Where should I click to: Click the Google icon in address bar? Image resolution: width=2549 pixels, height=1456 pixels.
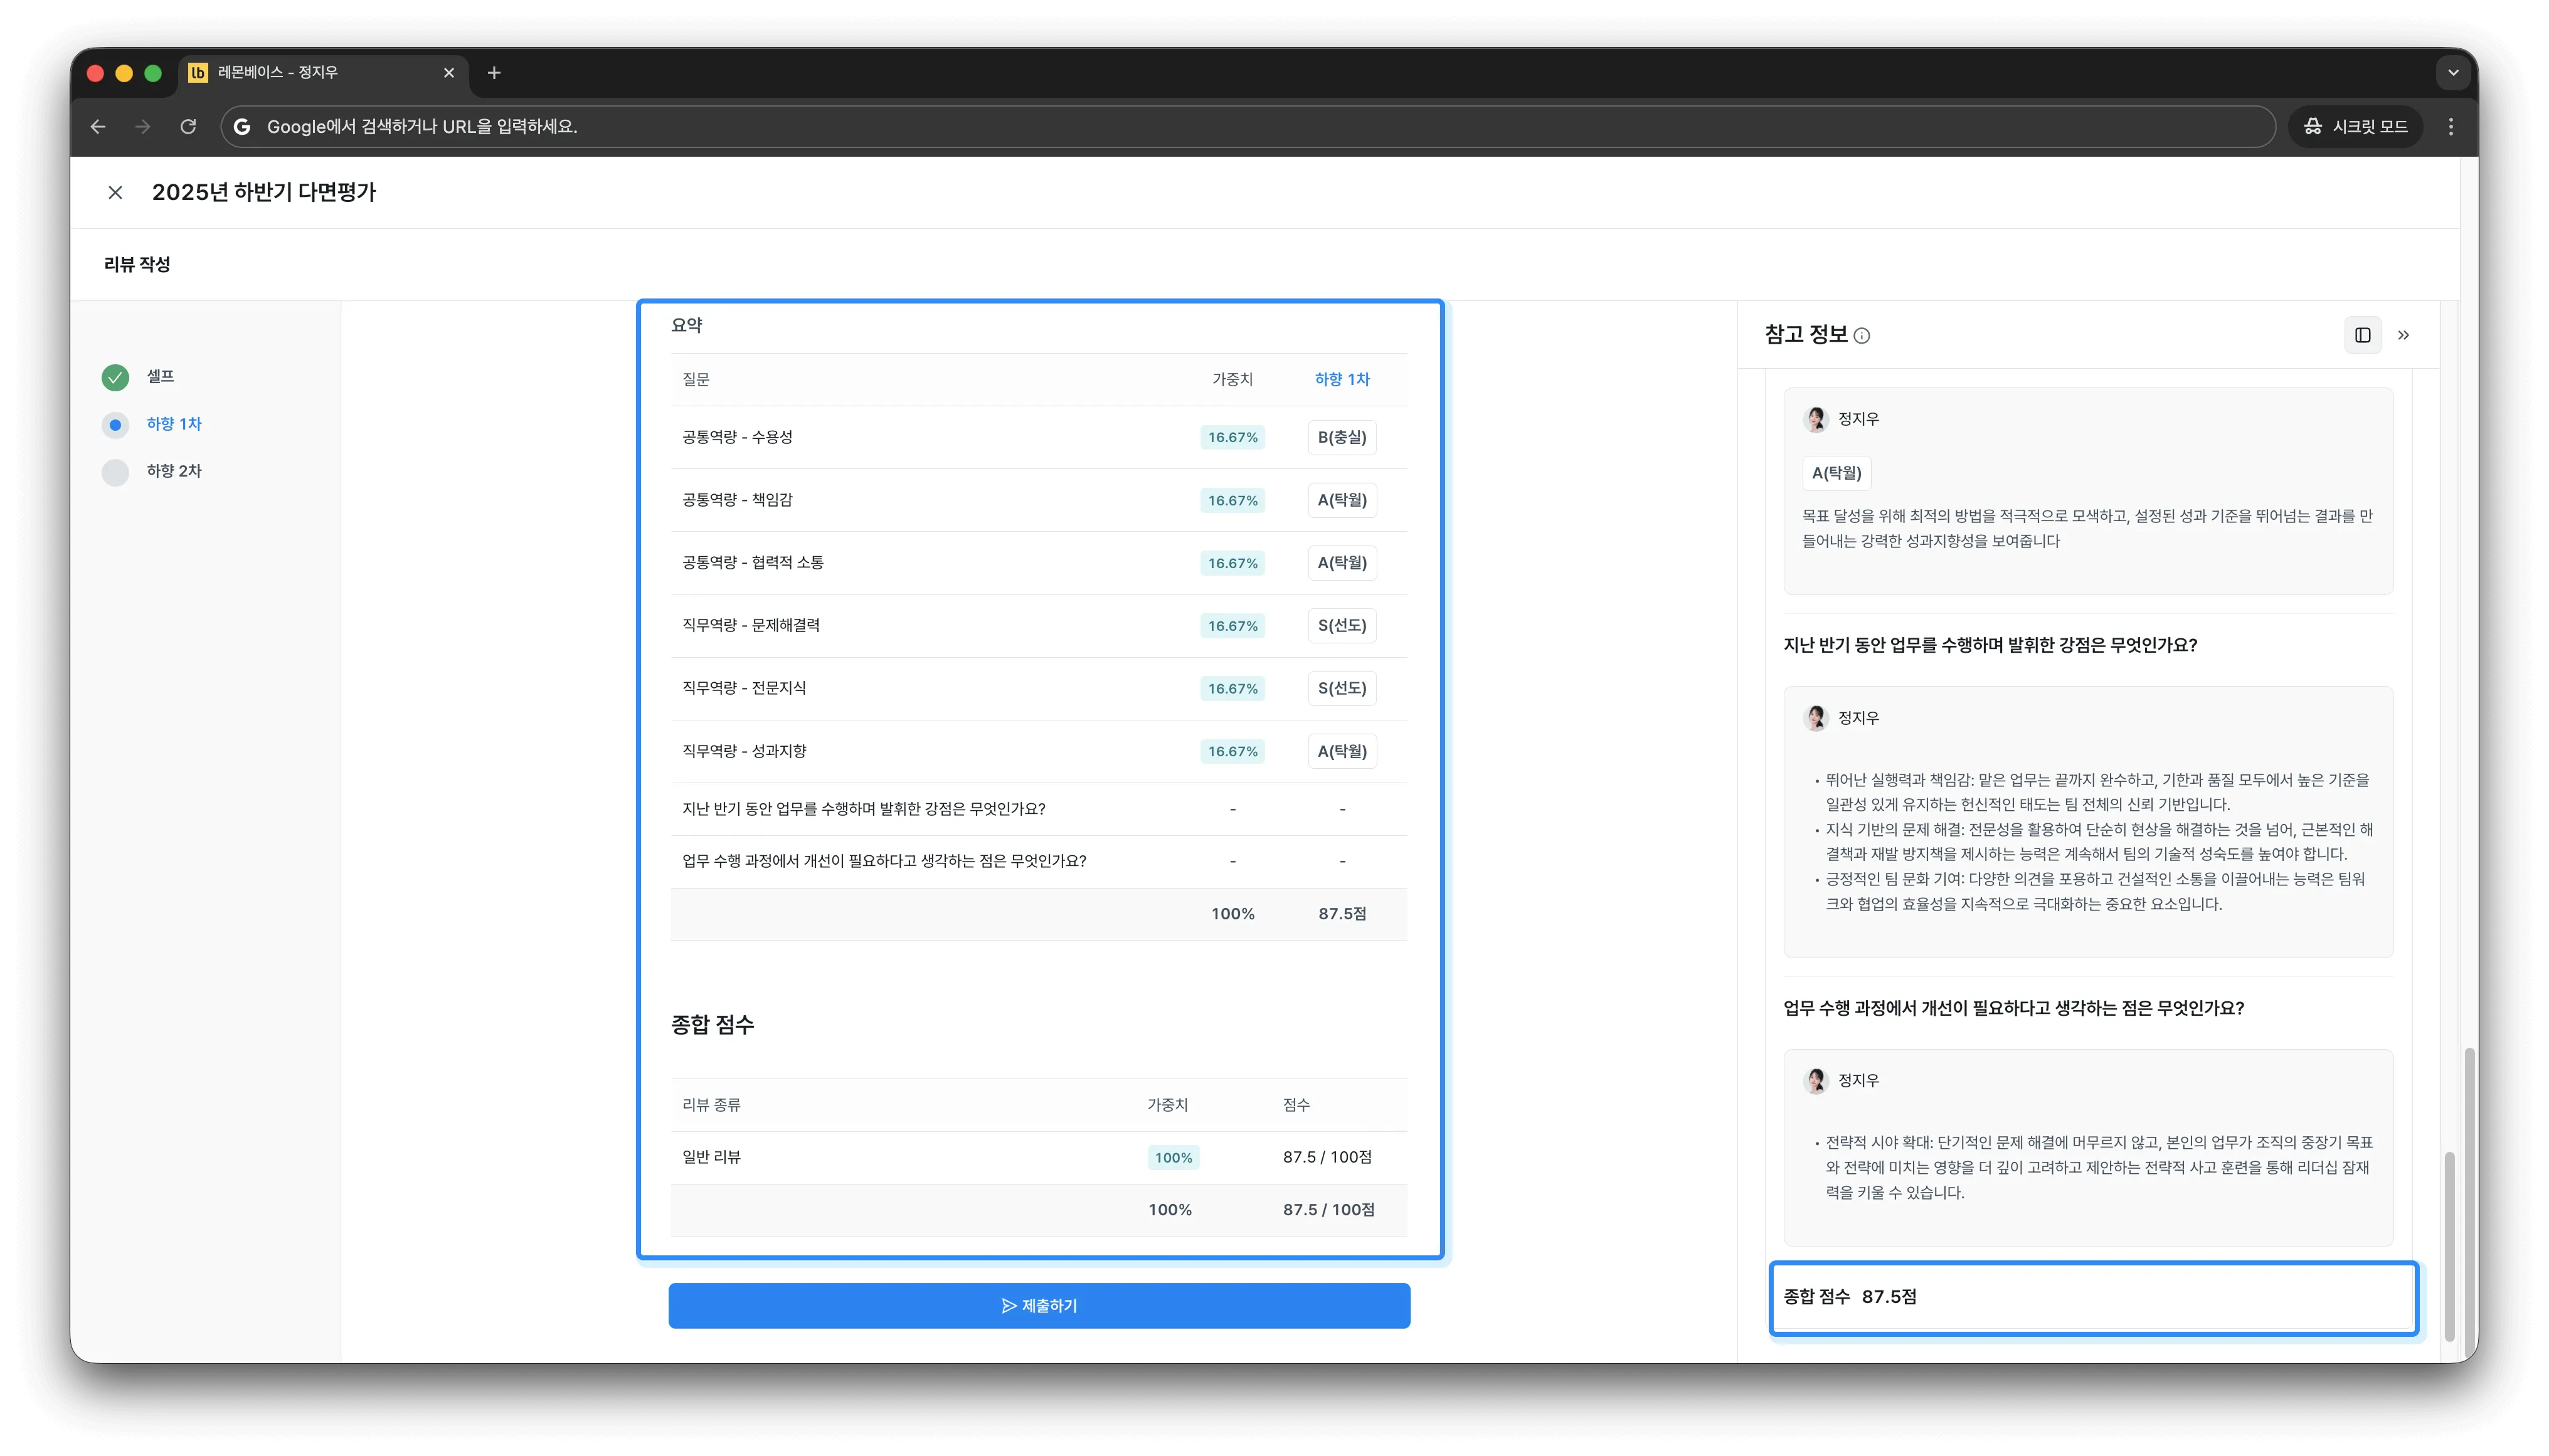pyautogui.click(x=242, y=126)
